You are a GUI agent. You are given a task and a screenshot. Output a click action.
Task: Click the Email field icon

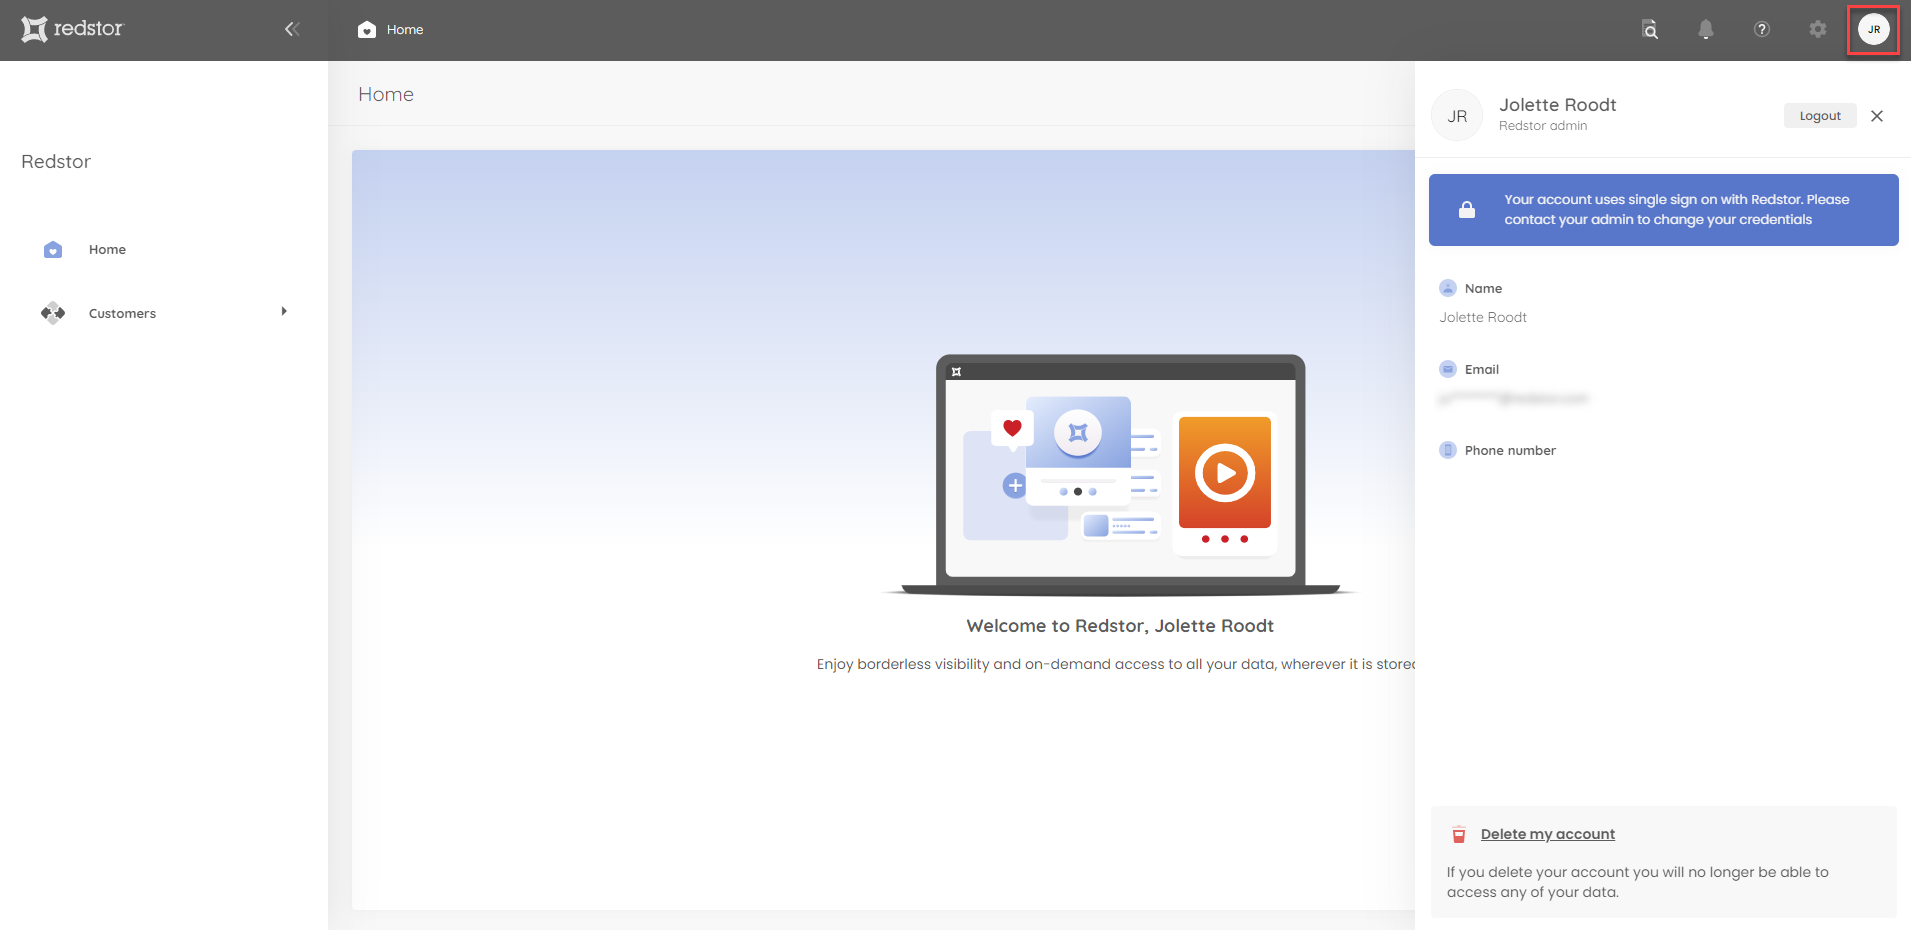pyautogui.click(x=1448, y=369)
